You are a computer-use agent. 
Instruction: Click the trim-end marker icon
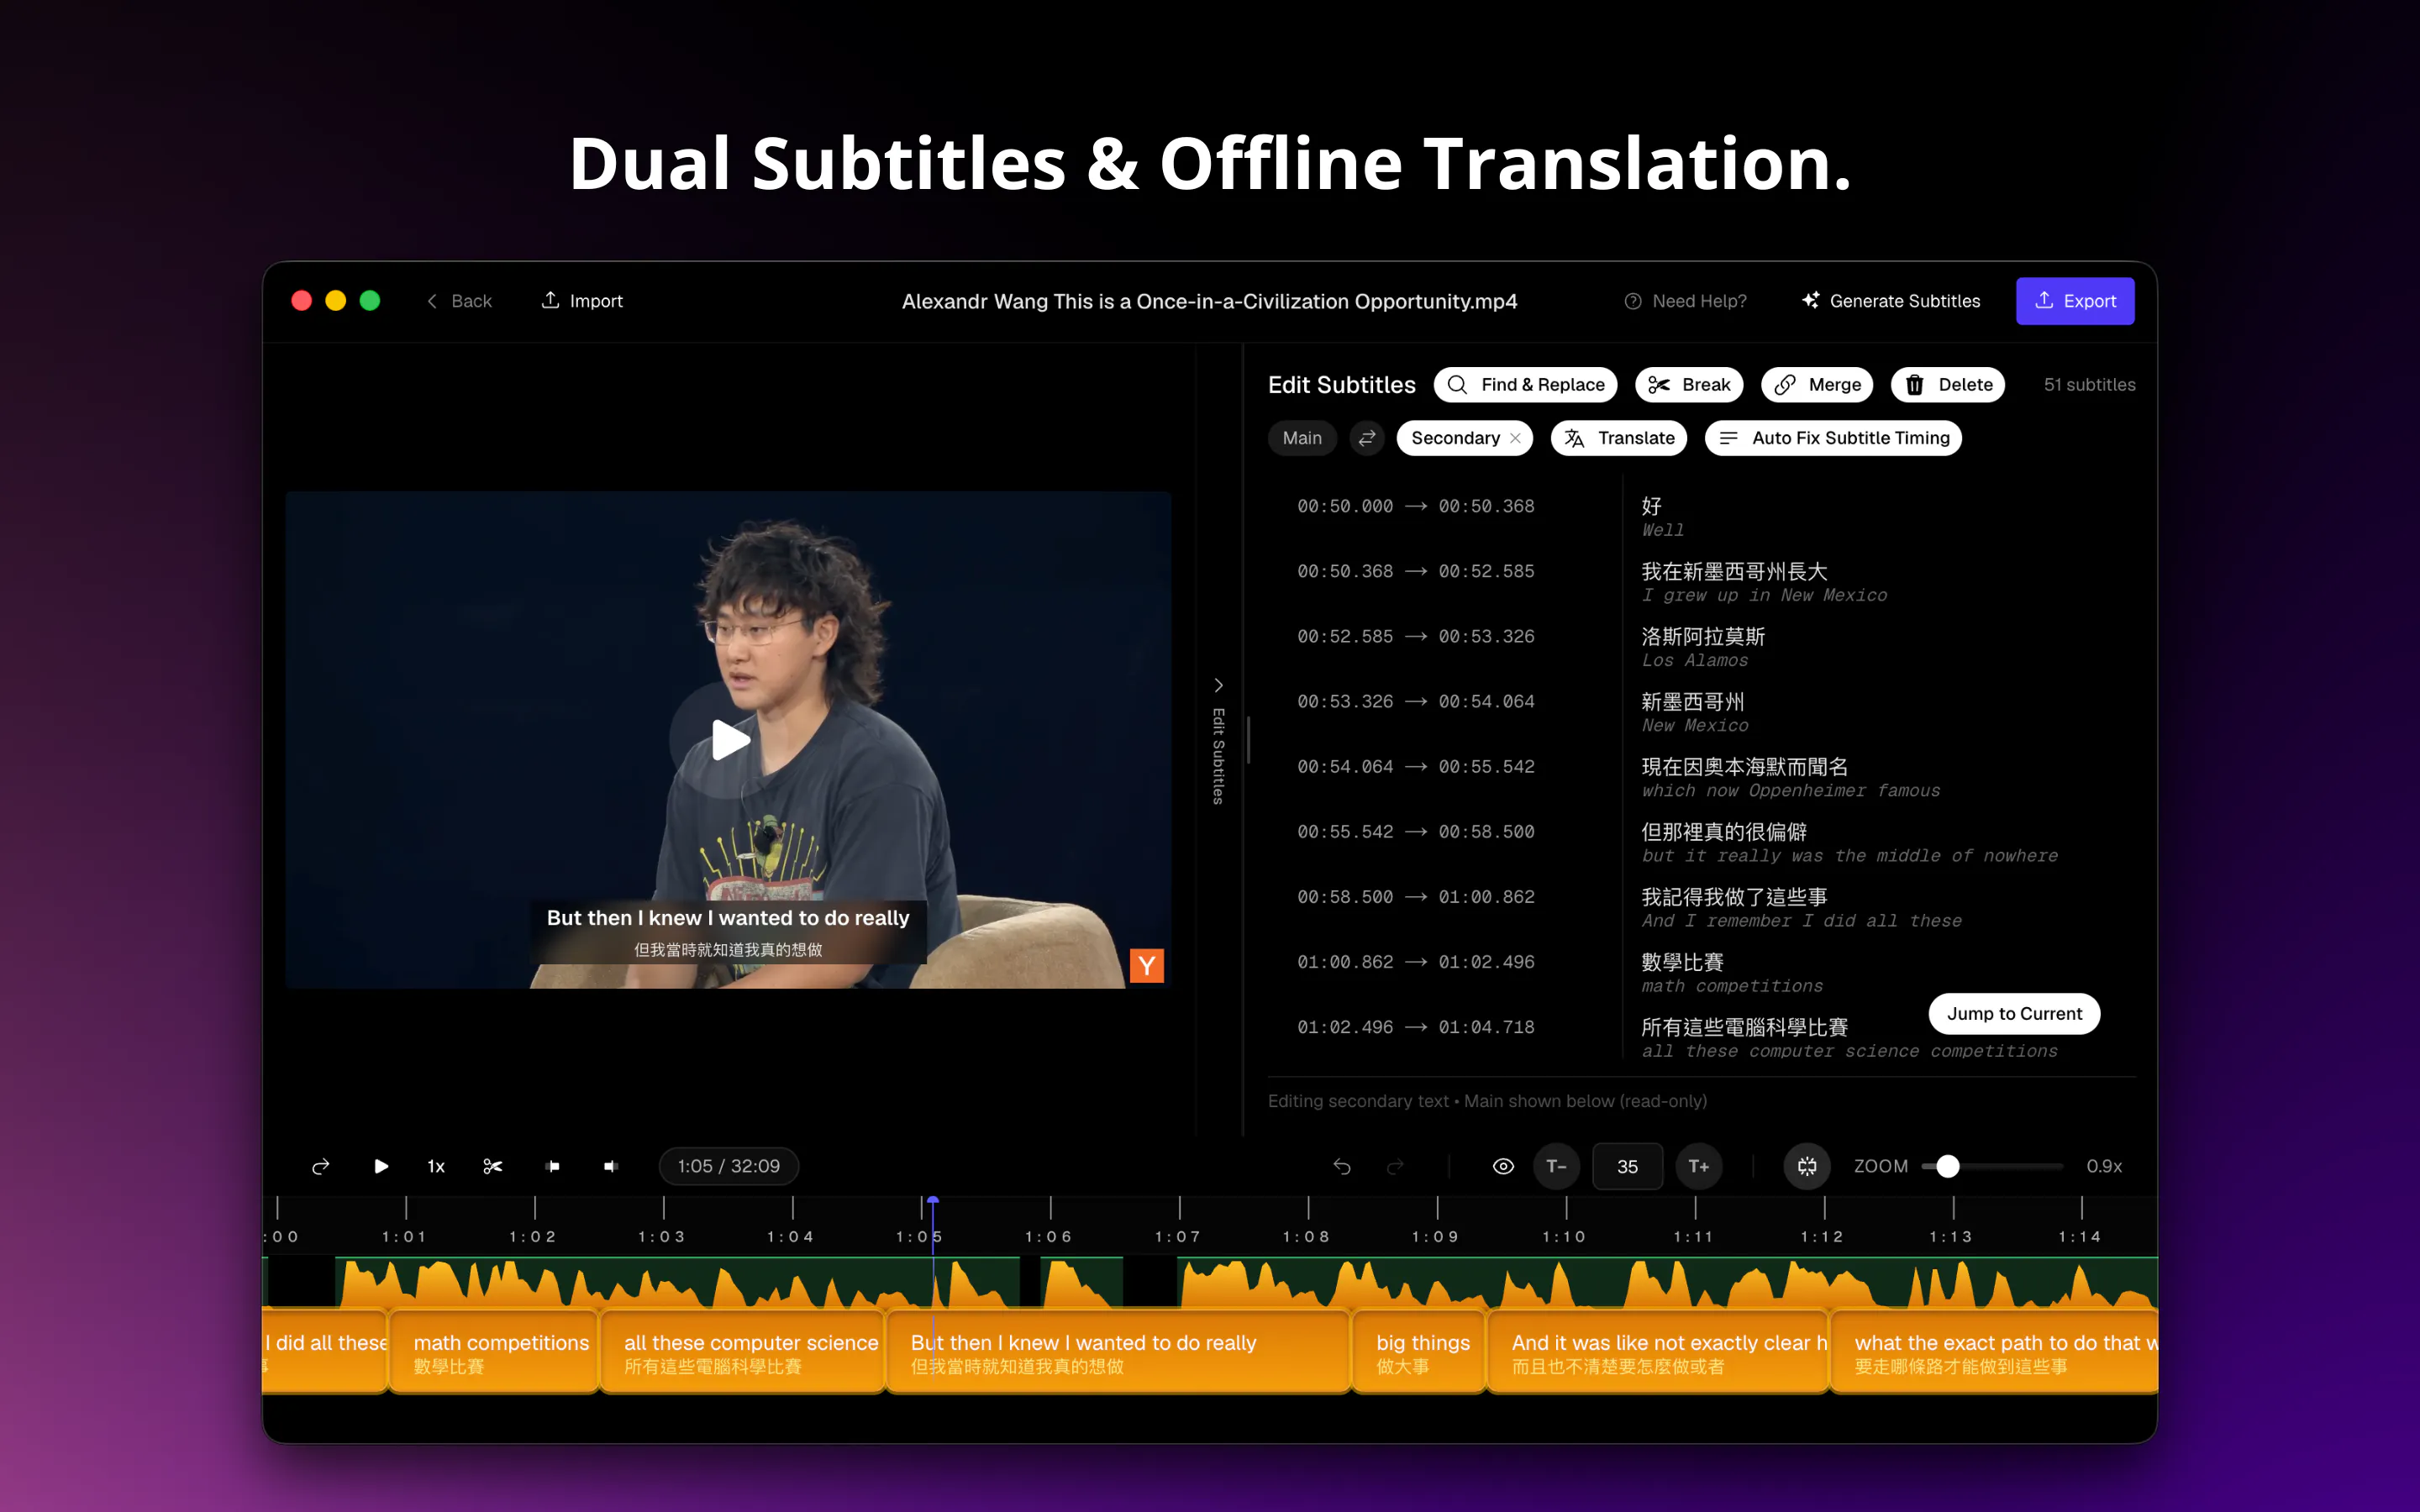pyautogui.click(x=611, y=1166)
